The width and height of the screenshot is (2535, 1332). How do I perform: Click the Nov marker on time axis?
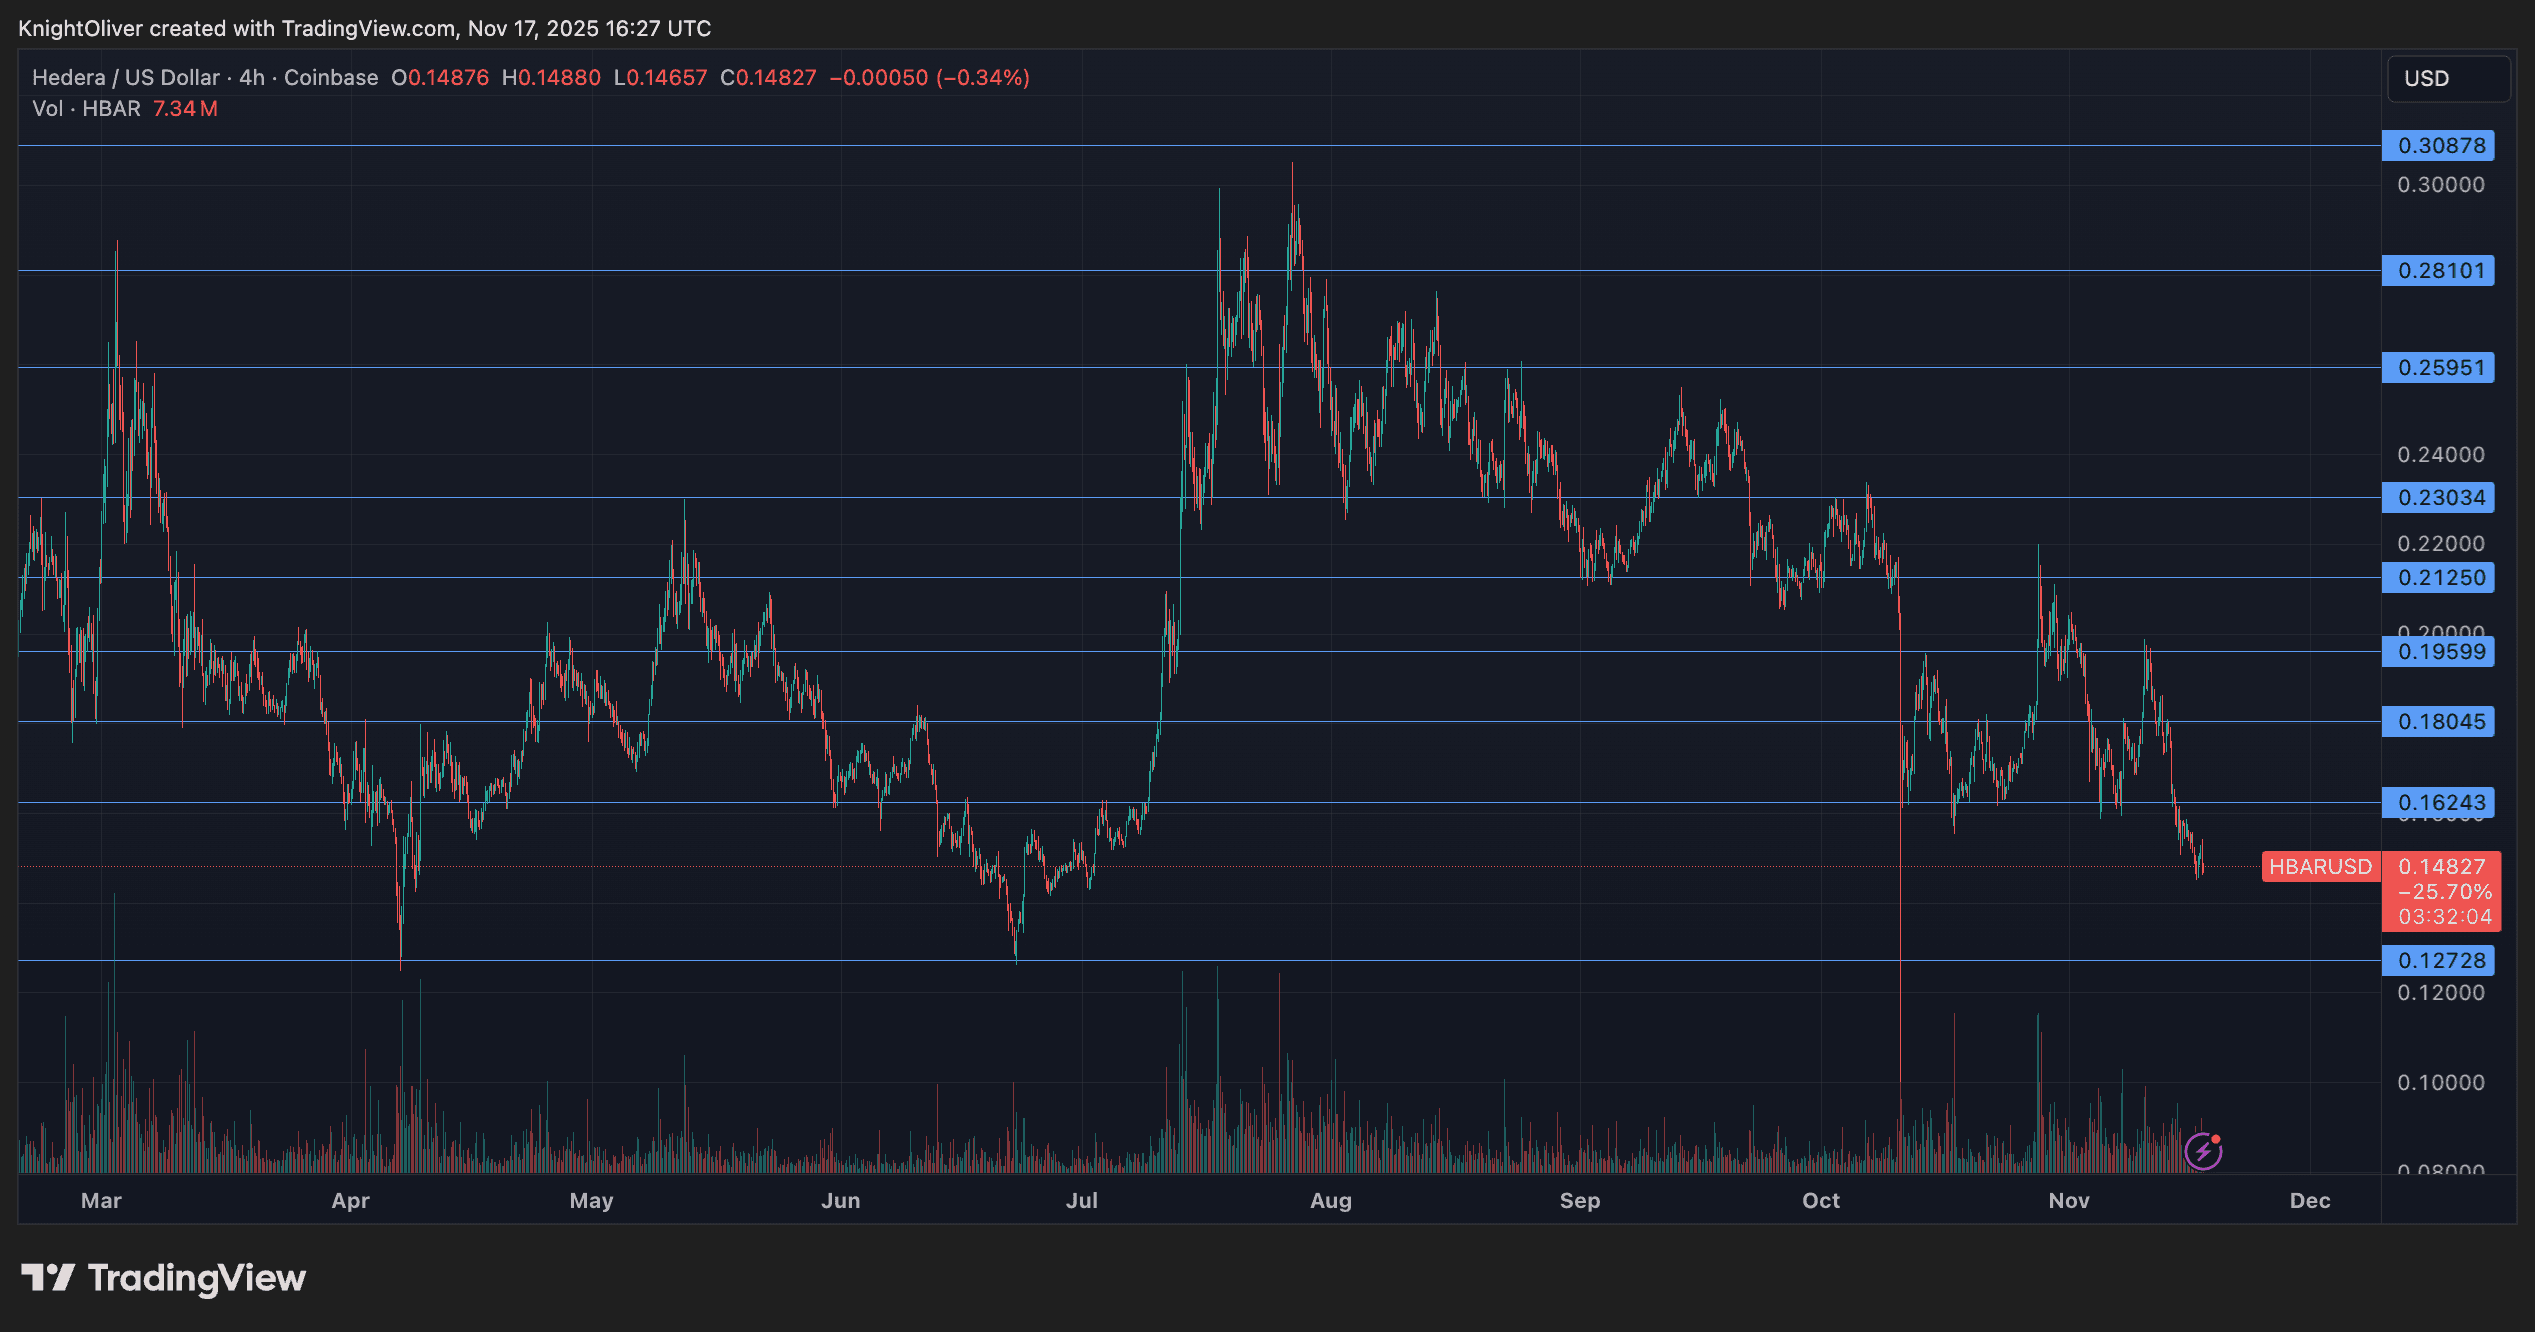2068,1200
